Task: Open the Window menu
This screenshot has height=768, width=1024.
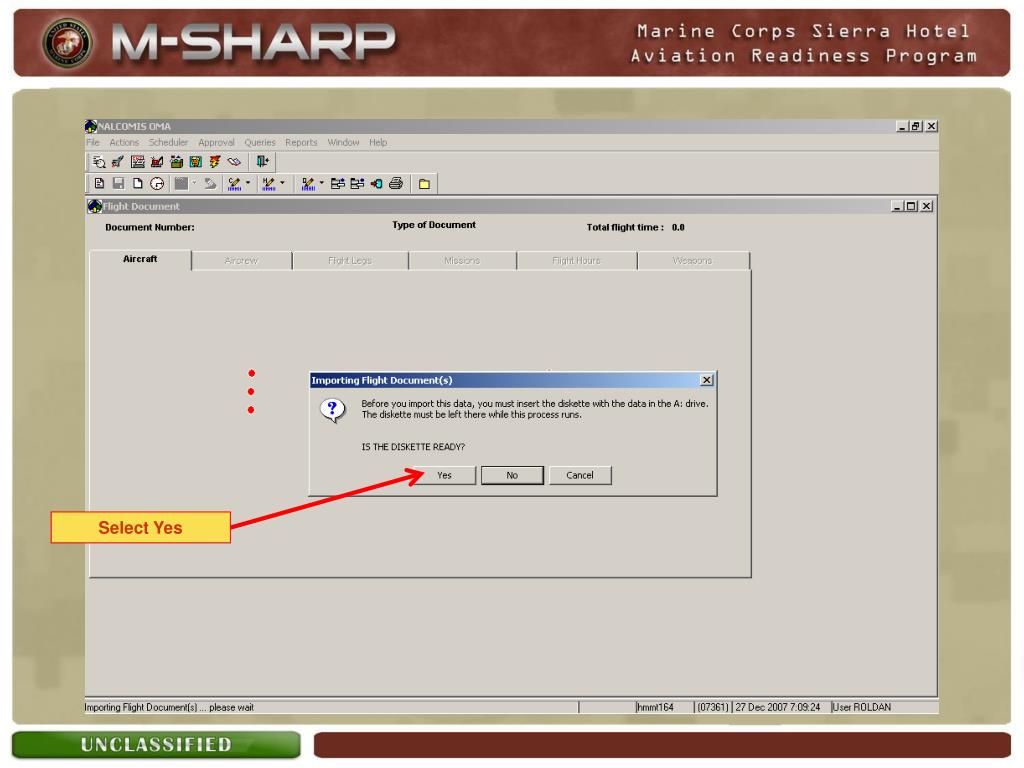Action: (x=344, y=142)
